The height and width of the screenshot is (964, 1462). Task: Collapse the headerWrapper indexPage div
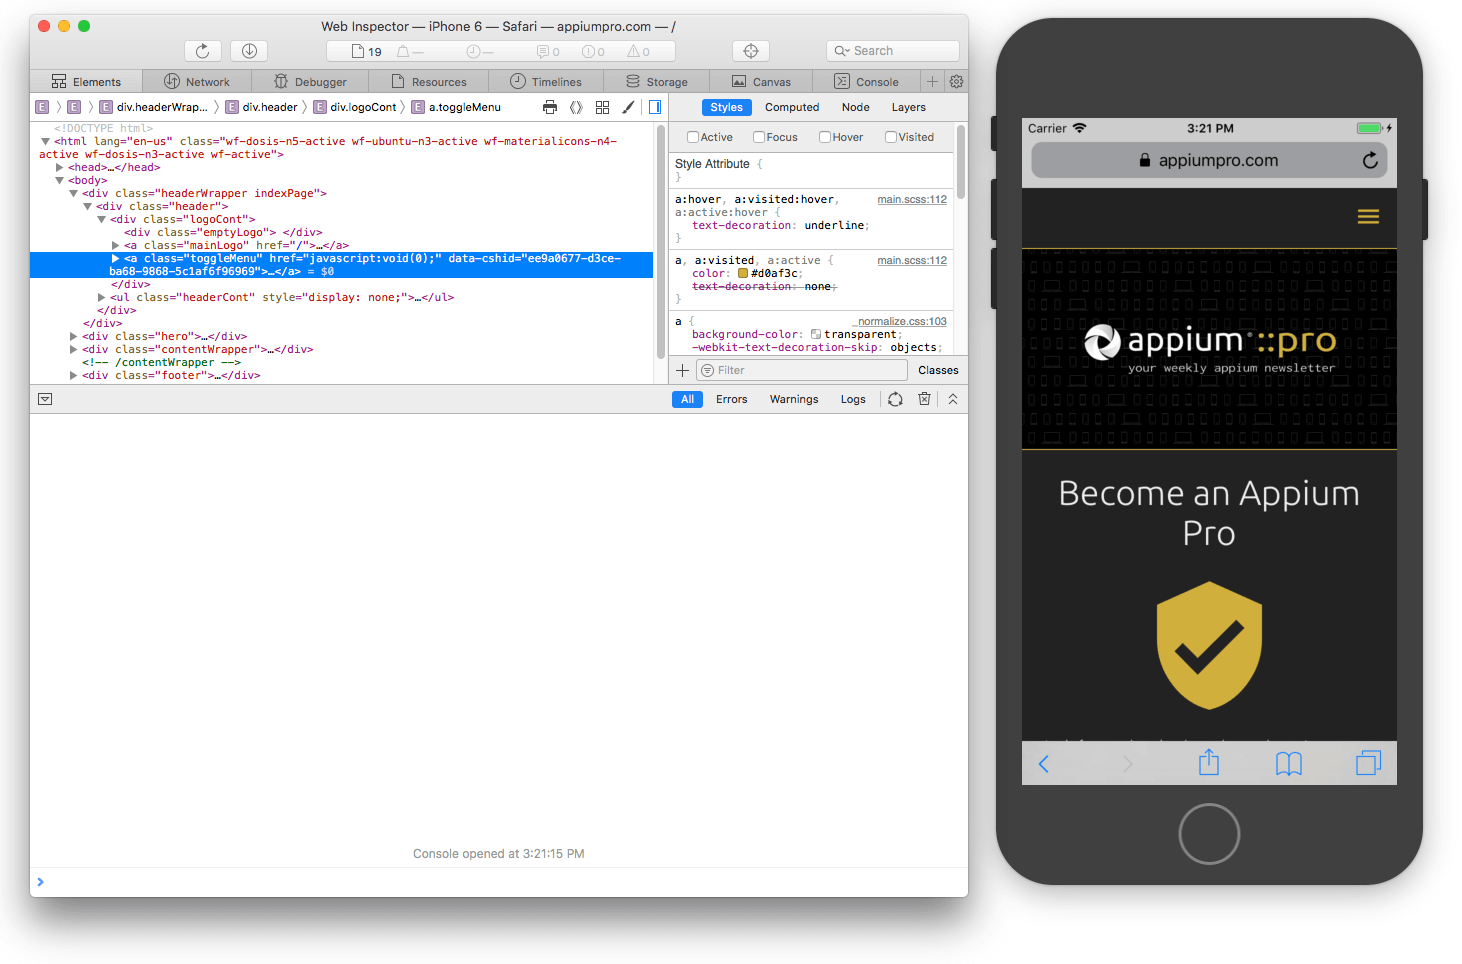pyautogui.click(x=73, y=193)
